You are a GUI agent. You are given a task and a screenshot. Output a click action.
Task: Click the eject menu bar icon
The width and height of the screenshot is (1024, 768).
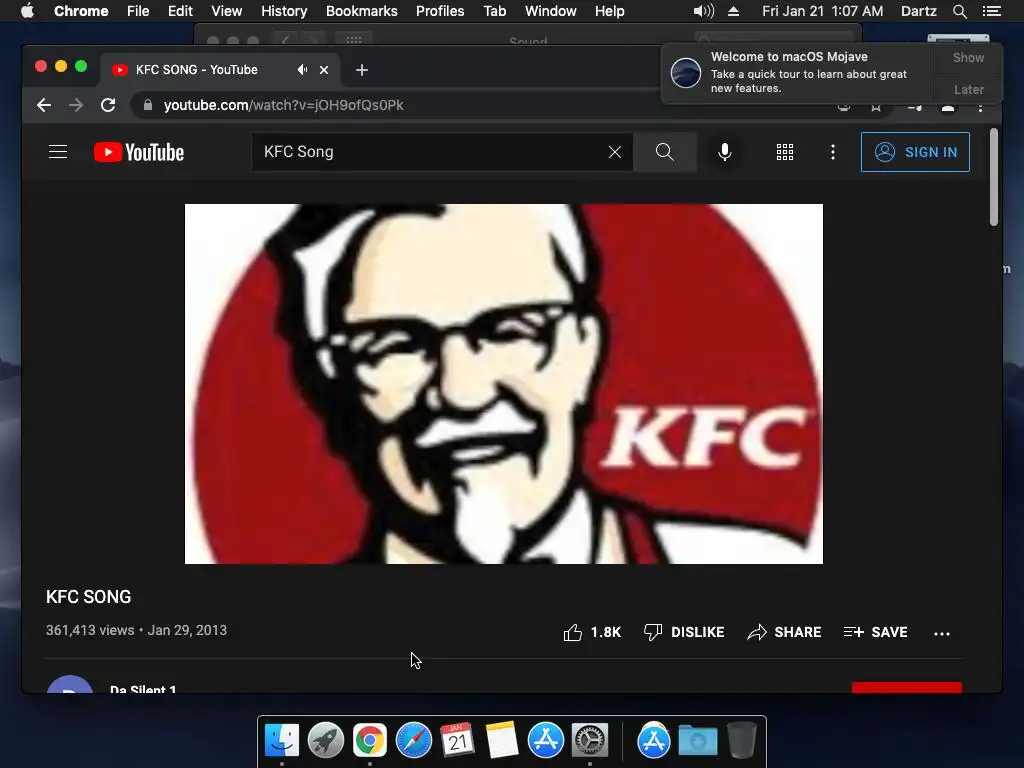point(733,11)
